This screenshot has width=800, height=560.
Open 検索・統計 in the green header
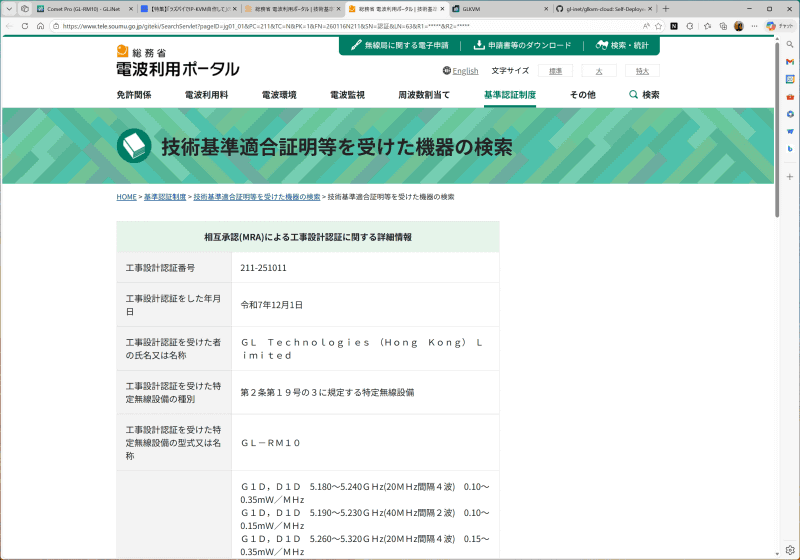click(622, 45)
